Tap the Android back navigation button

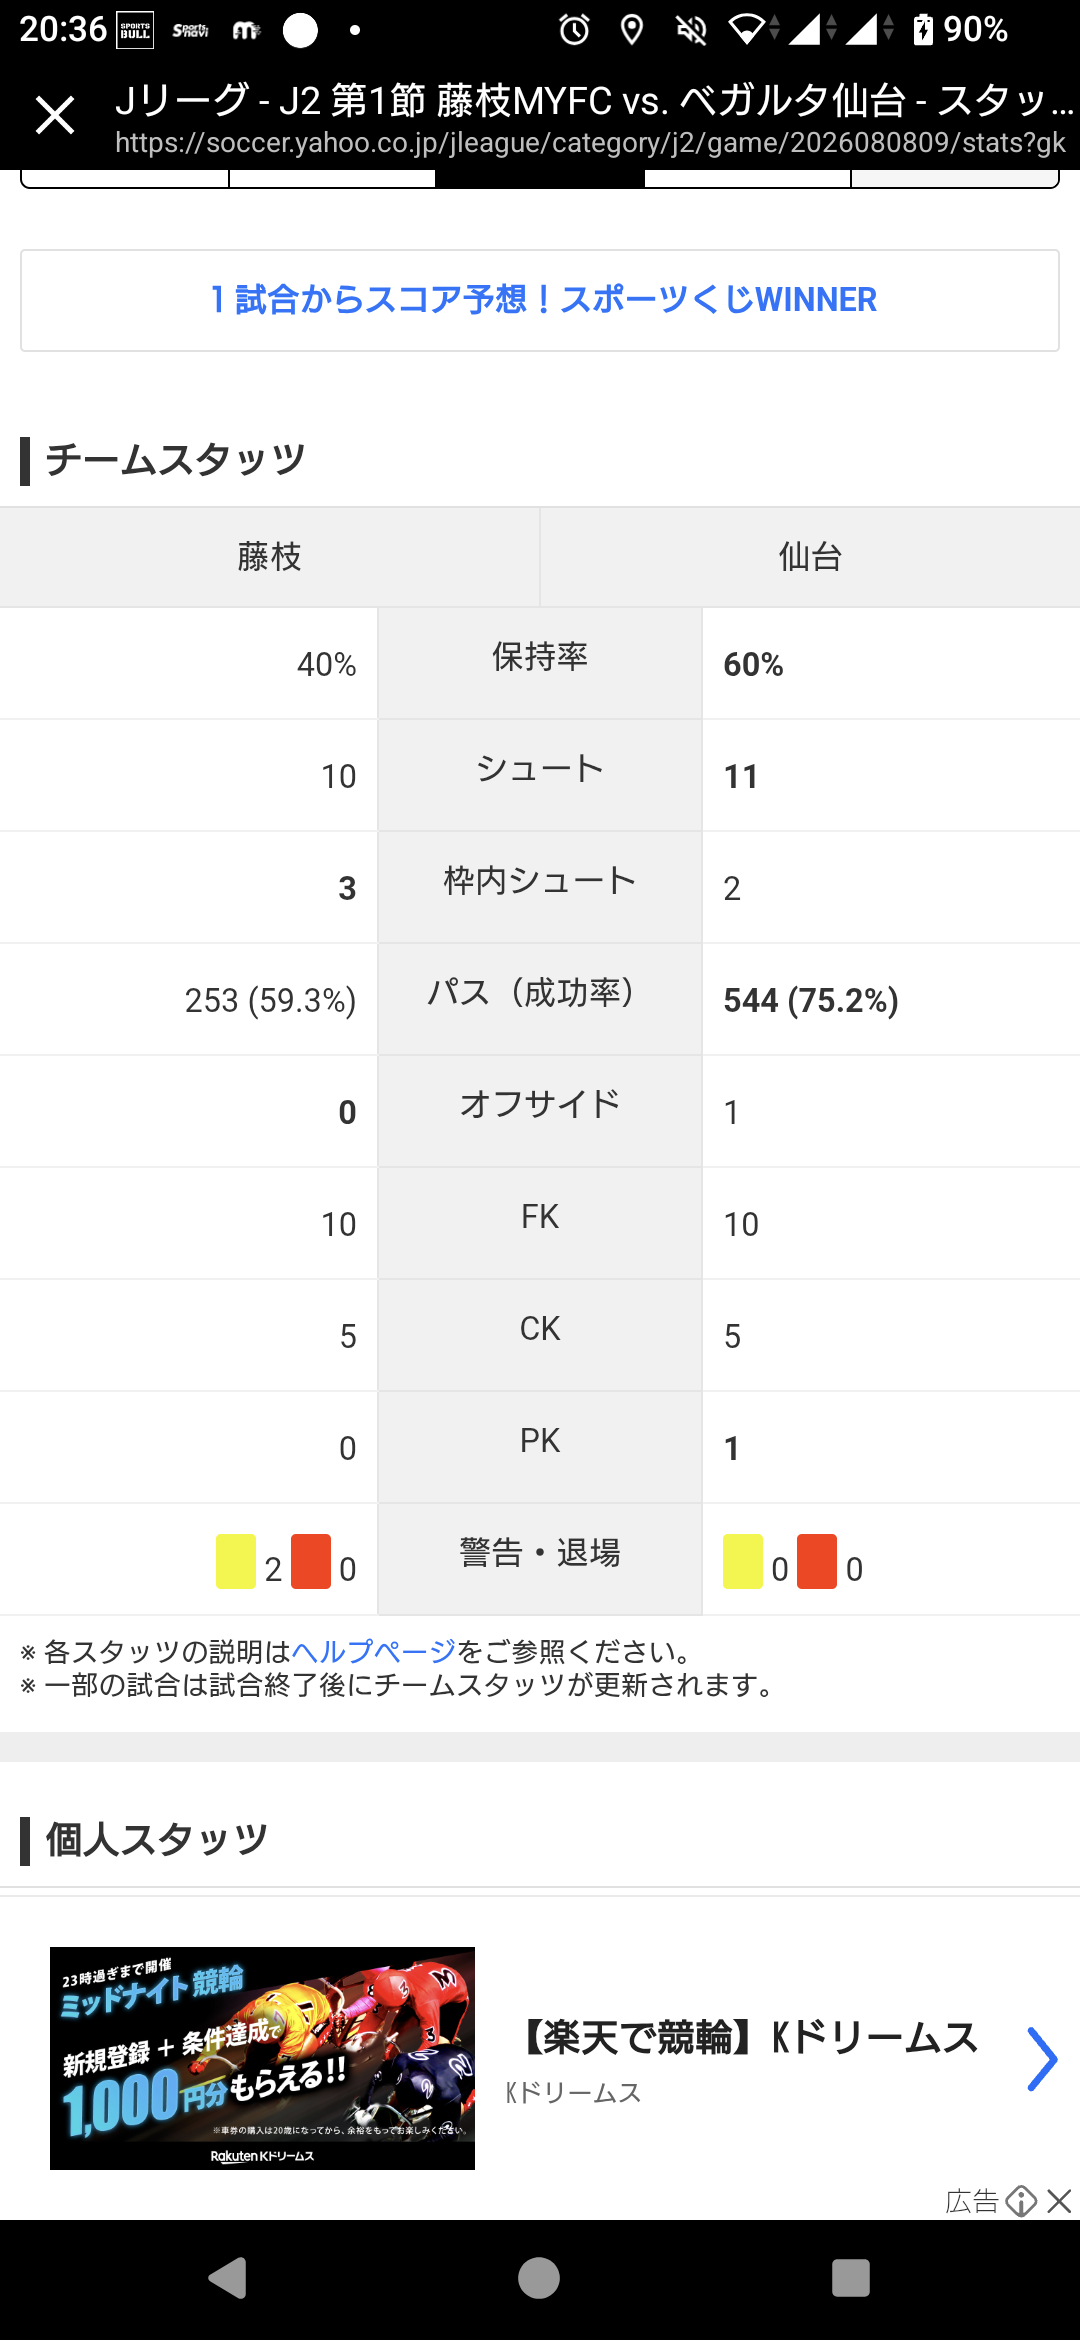(x=228, y=2279)
